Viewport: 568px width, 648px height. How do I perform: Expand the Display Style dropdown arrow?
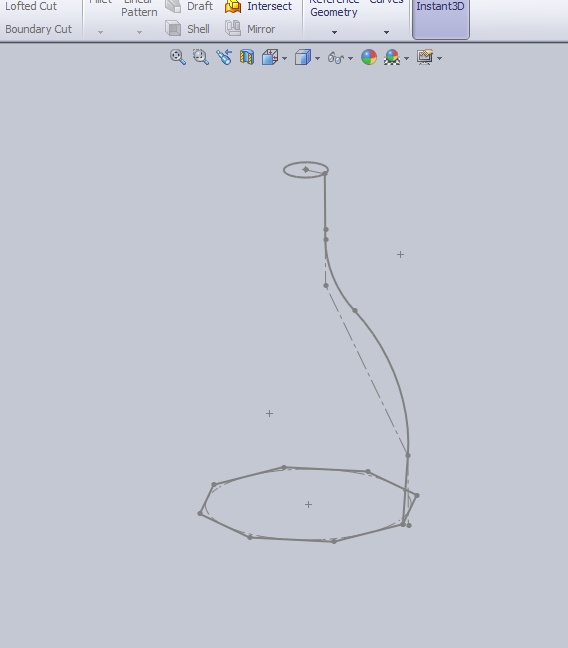(317, 59)
